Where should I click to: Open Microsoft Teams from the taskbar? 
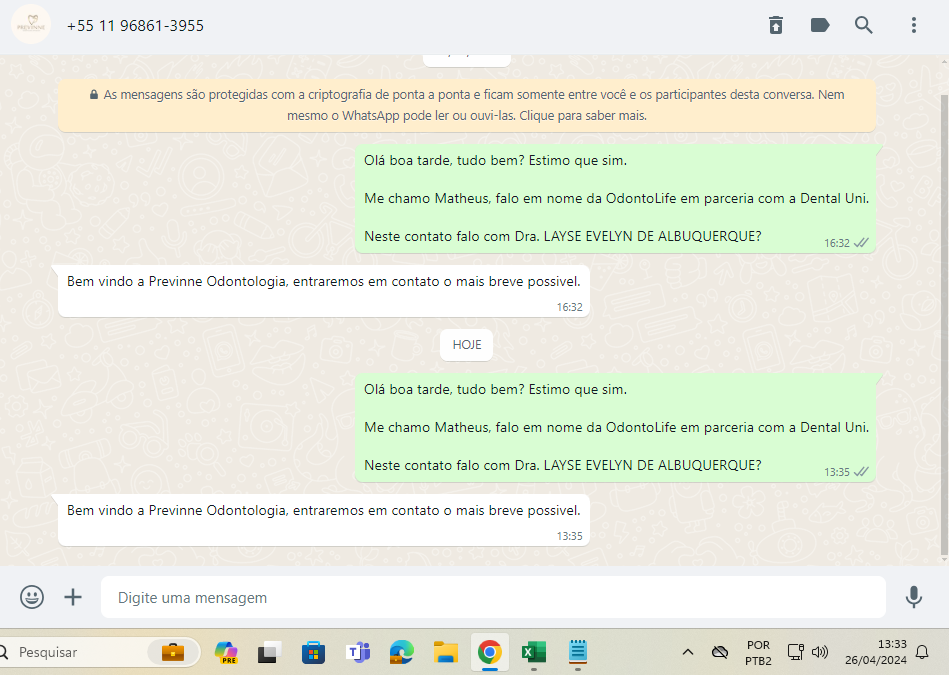357,652
